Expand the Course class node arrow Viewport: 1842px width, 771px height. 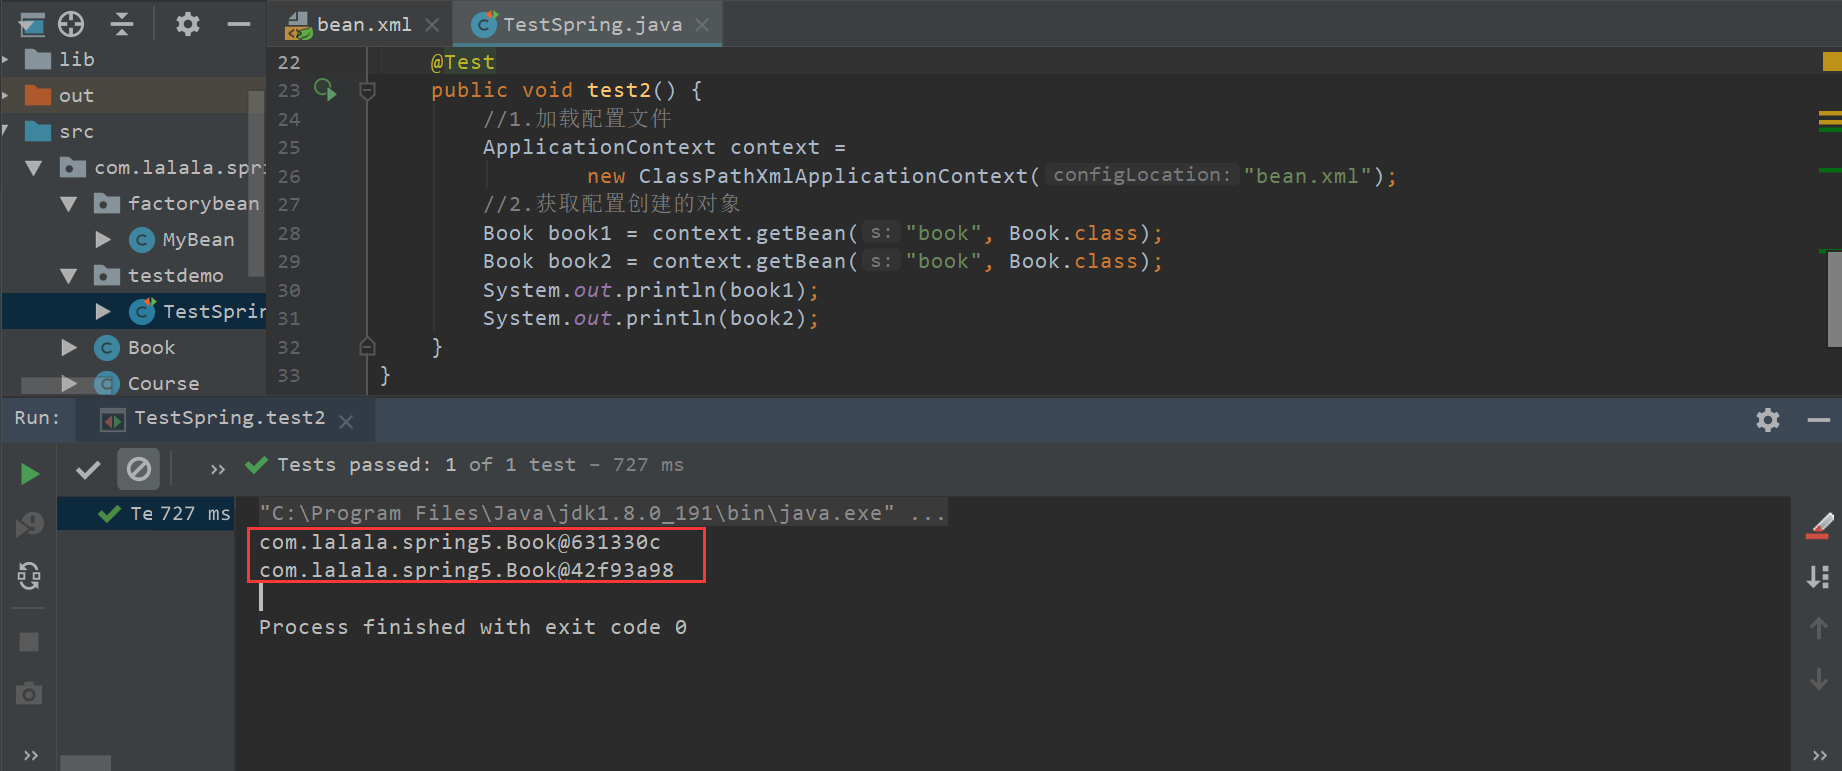pos(69,383)
